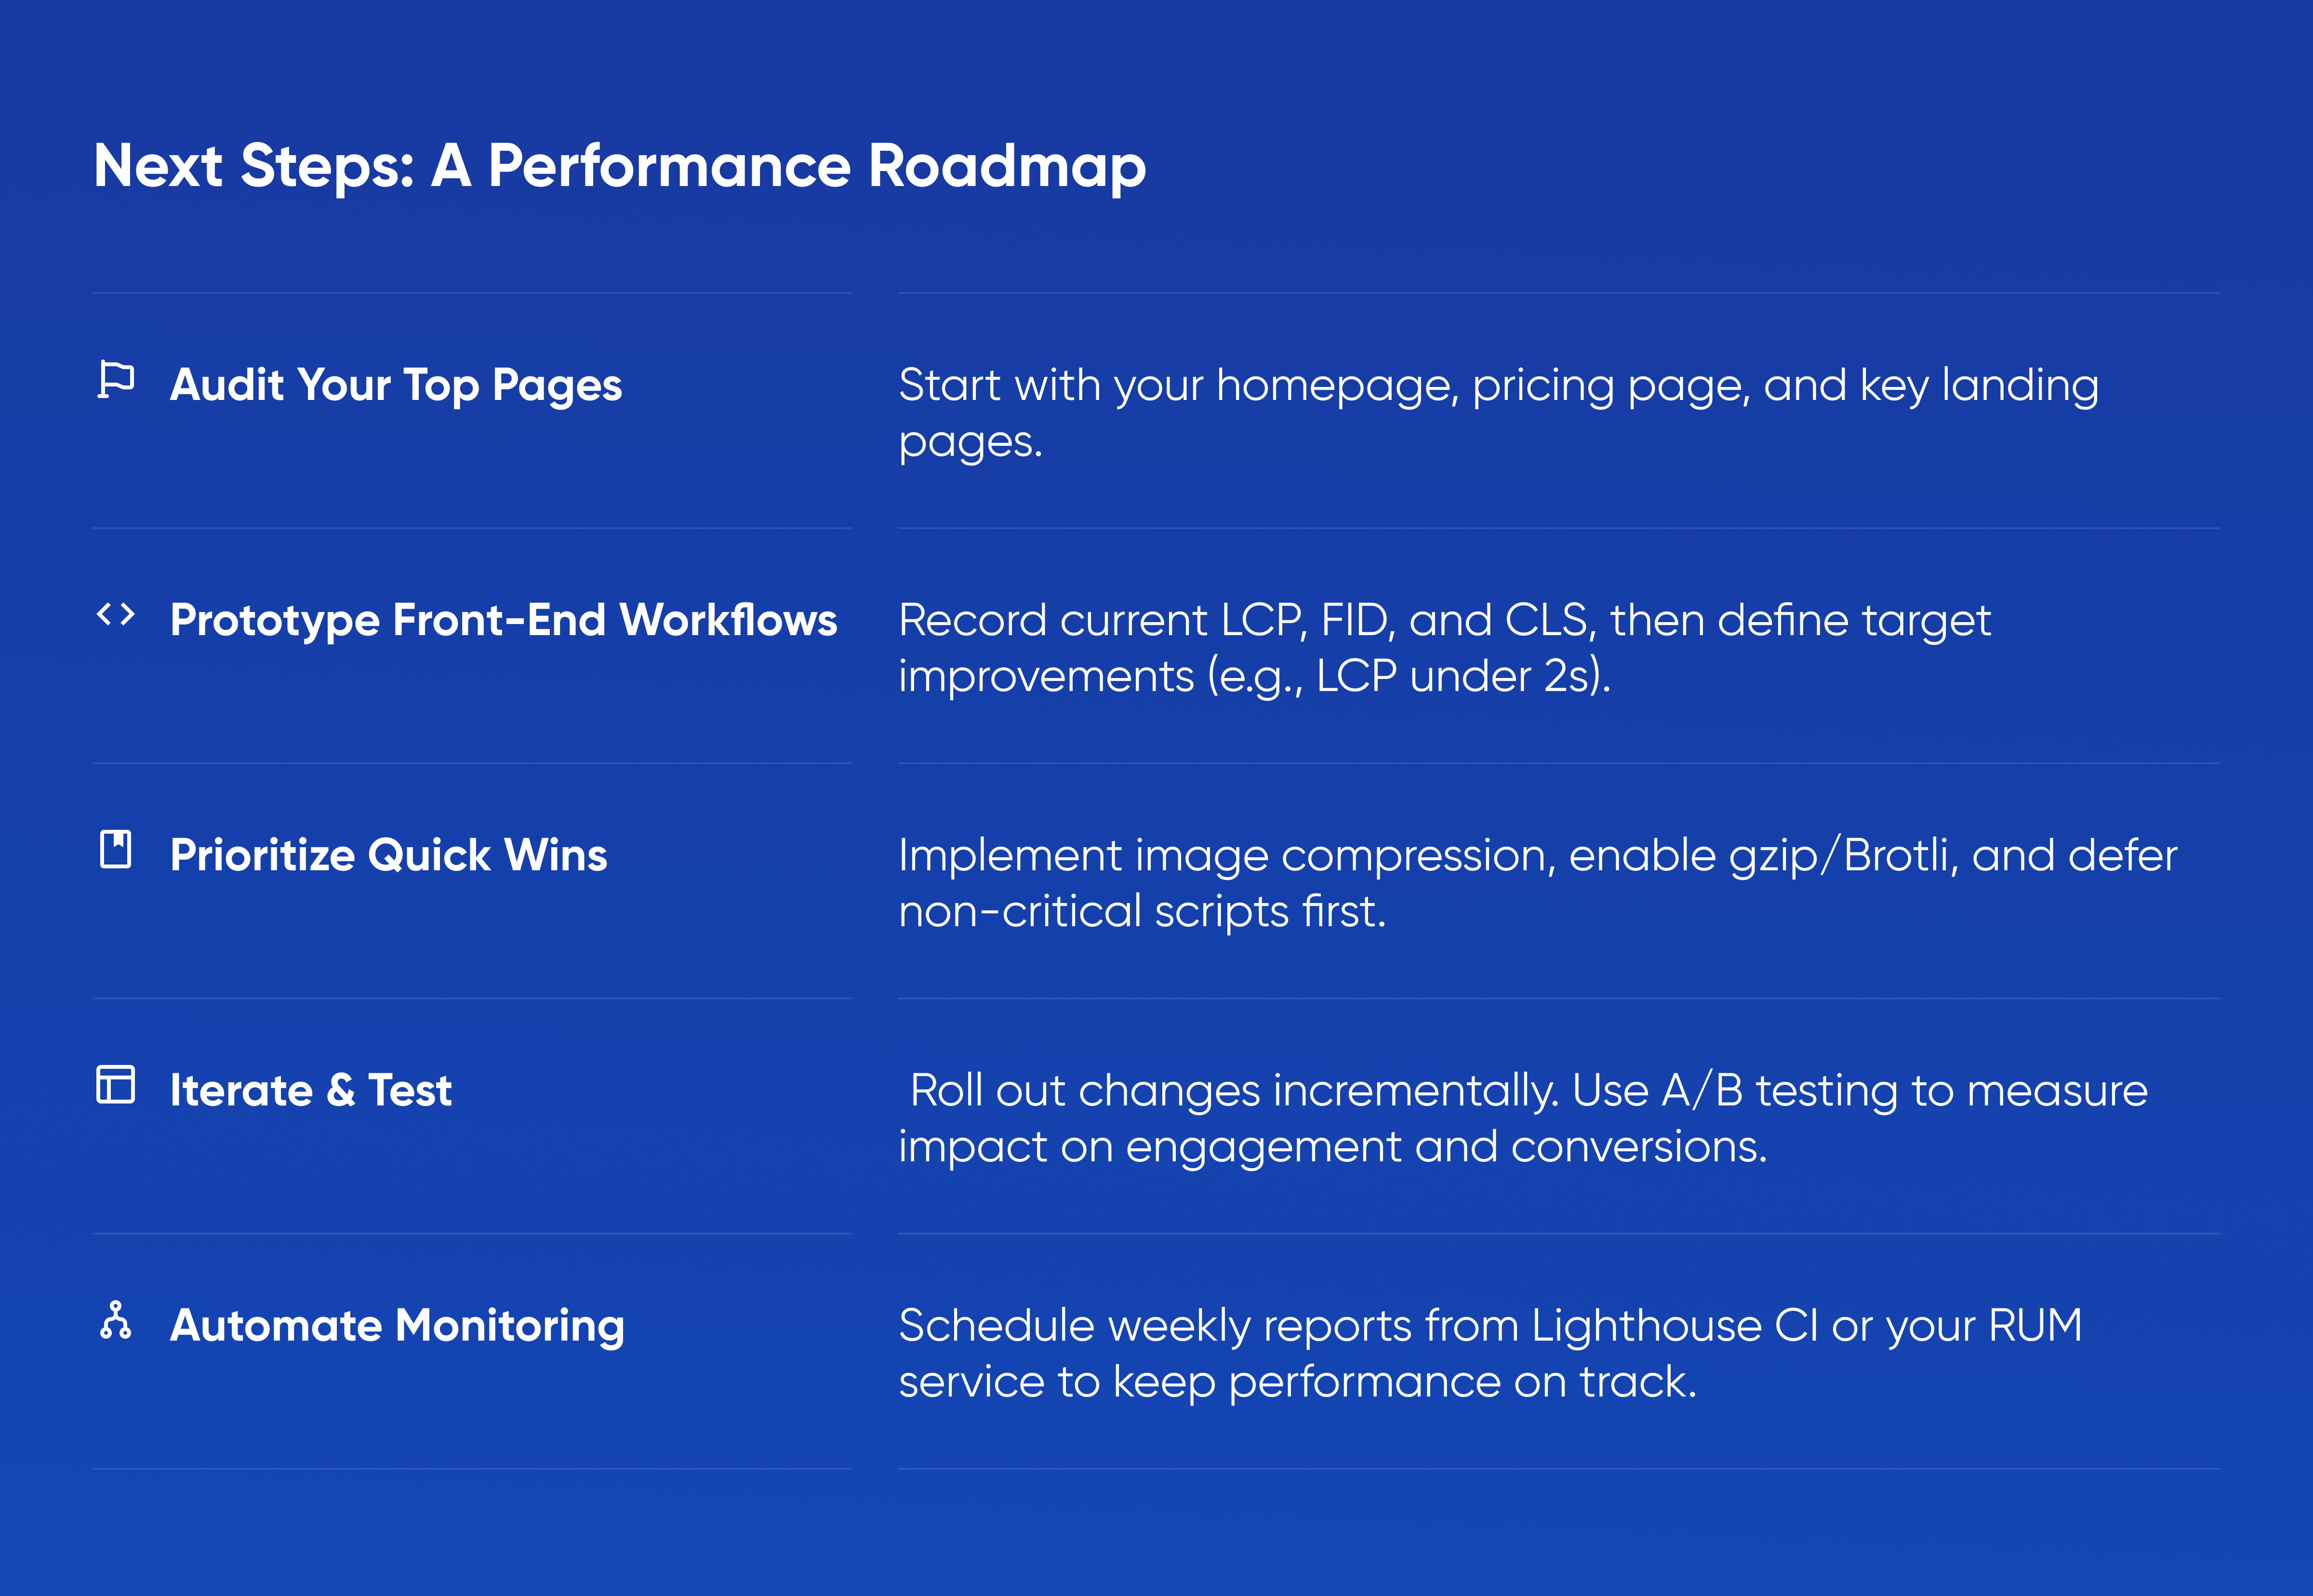
Task: Click the branch node icon beside Automate Monitoring
Action: point(116,1320)
